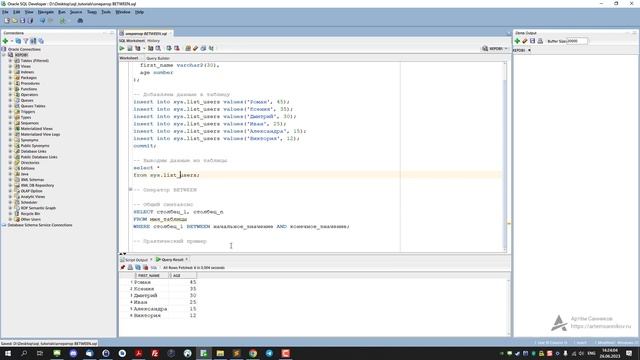Switch to the History tab

pos(153,41)
